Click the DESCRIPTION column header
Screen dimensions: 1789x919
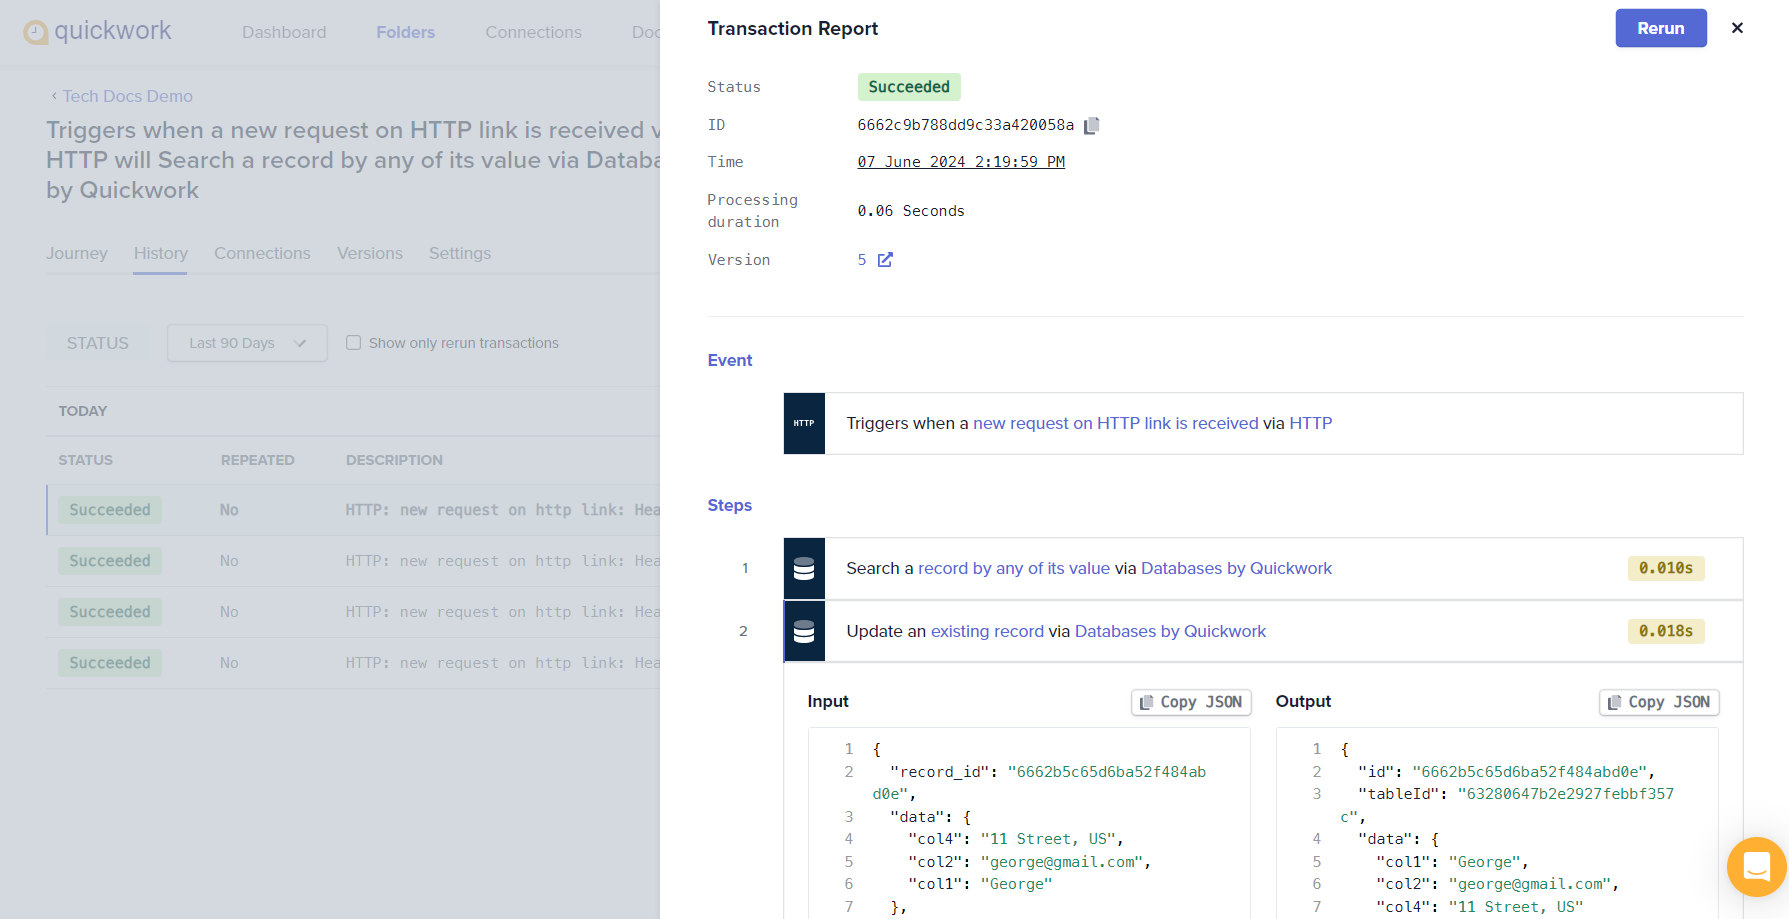(x=394, y=460)
